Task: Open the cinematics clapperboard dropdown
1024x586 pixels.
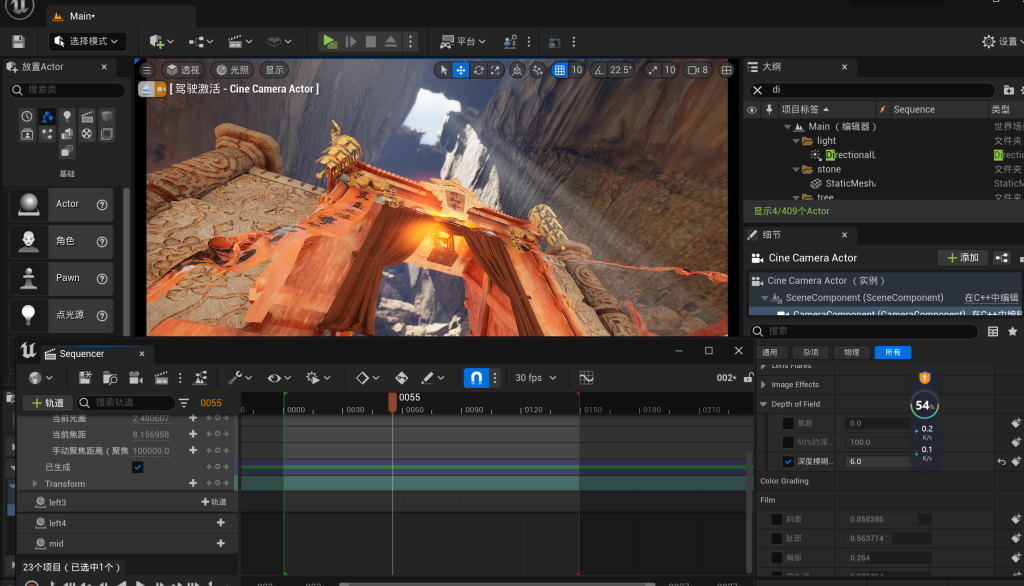Action: coord(240,42)
